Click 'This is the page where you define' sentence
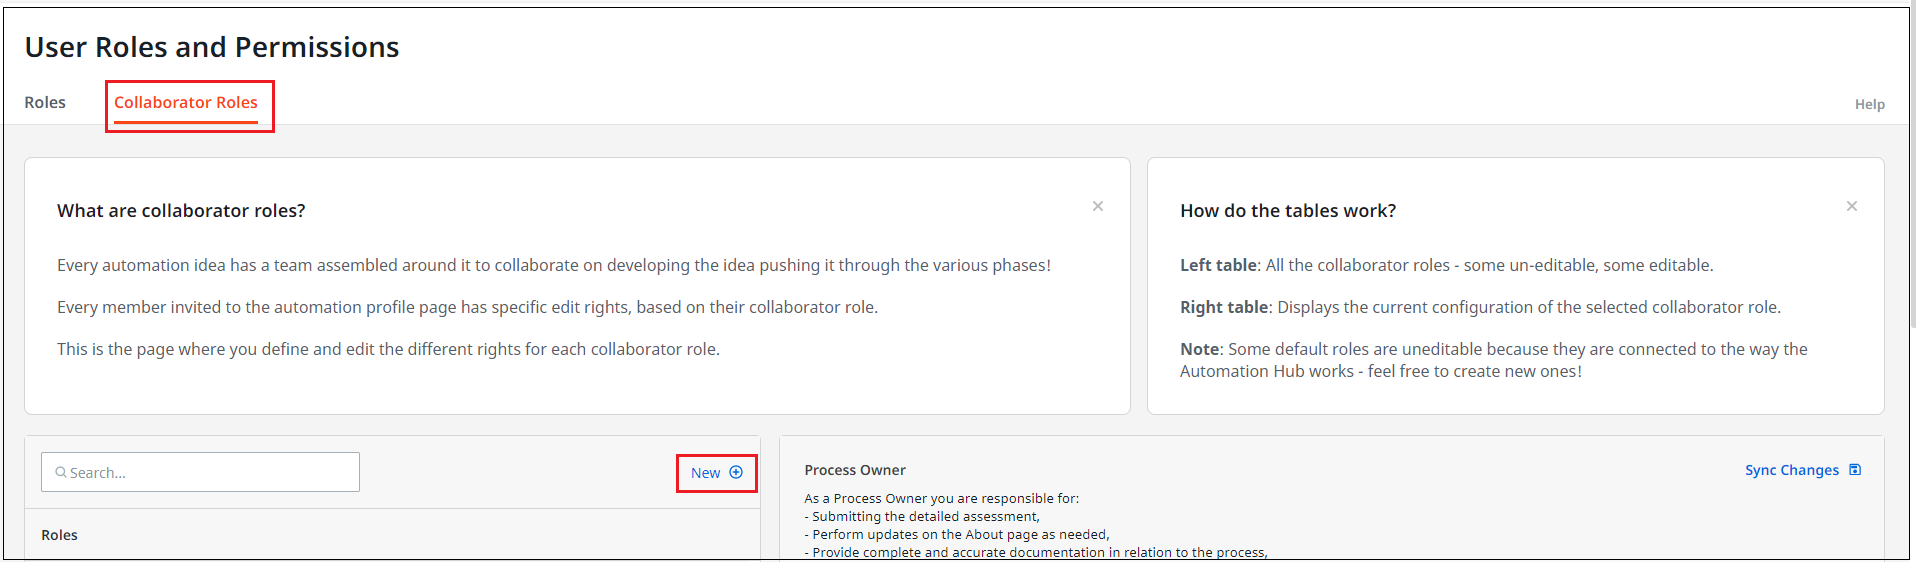The width and height of the screenshot is (1916, 562). click(388, 349)
